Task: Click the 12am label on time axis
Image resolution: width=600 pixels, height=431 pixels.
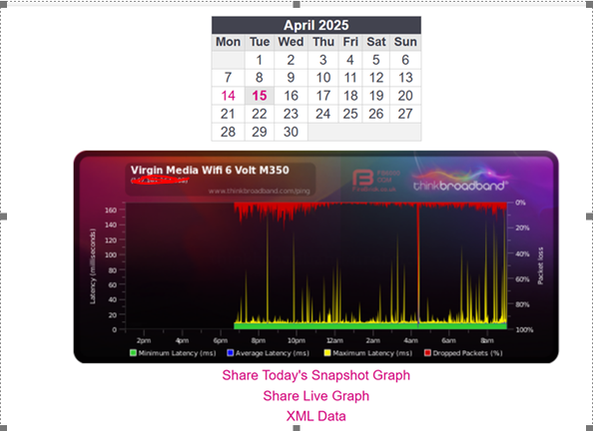Action: coord(334,340)
